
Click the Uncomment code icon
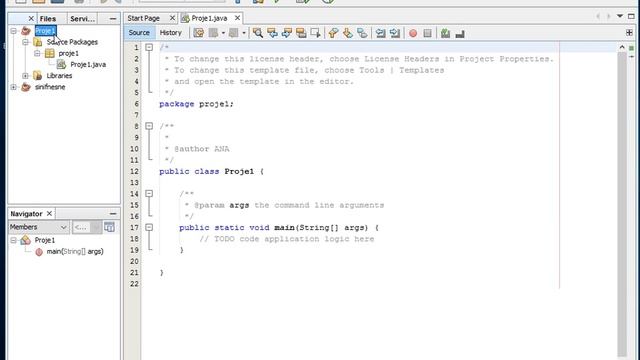(460, 33)
